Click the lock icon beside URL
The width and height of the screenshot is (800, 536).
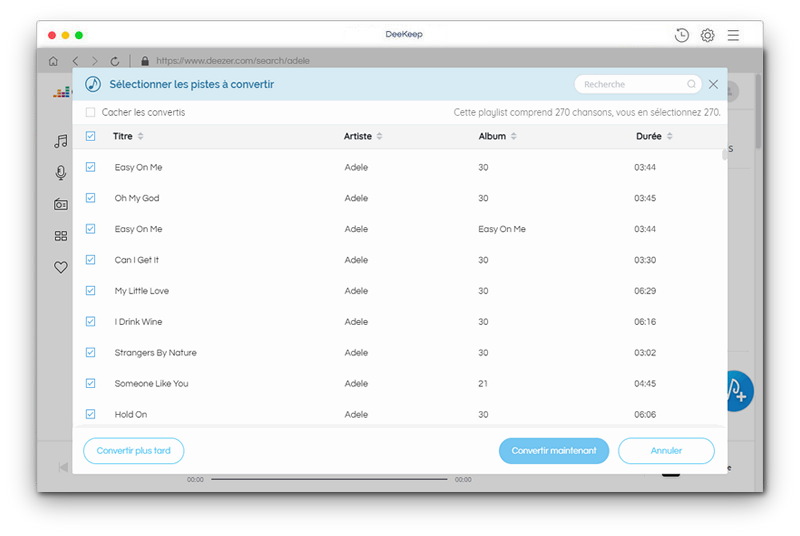coord(145,61)
